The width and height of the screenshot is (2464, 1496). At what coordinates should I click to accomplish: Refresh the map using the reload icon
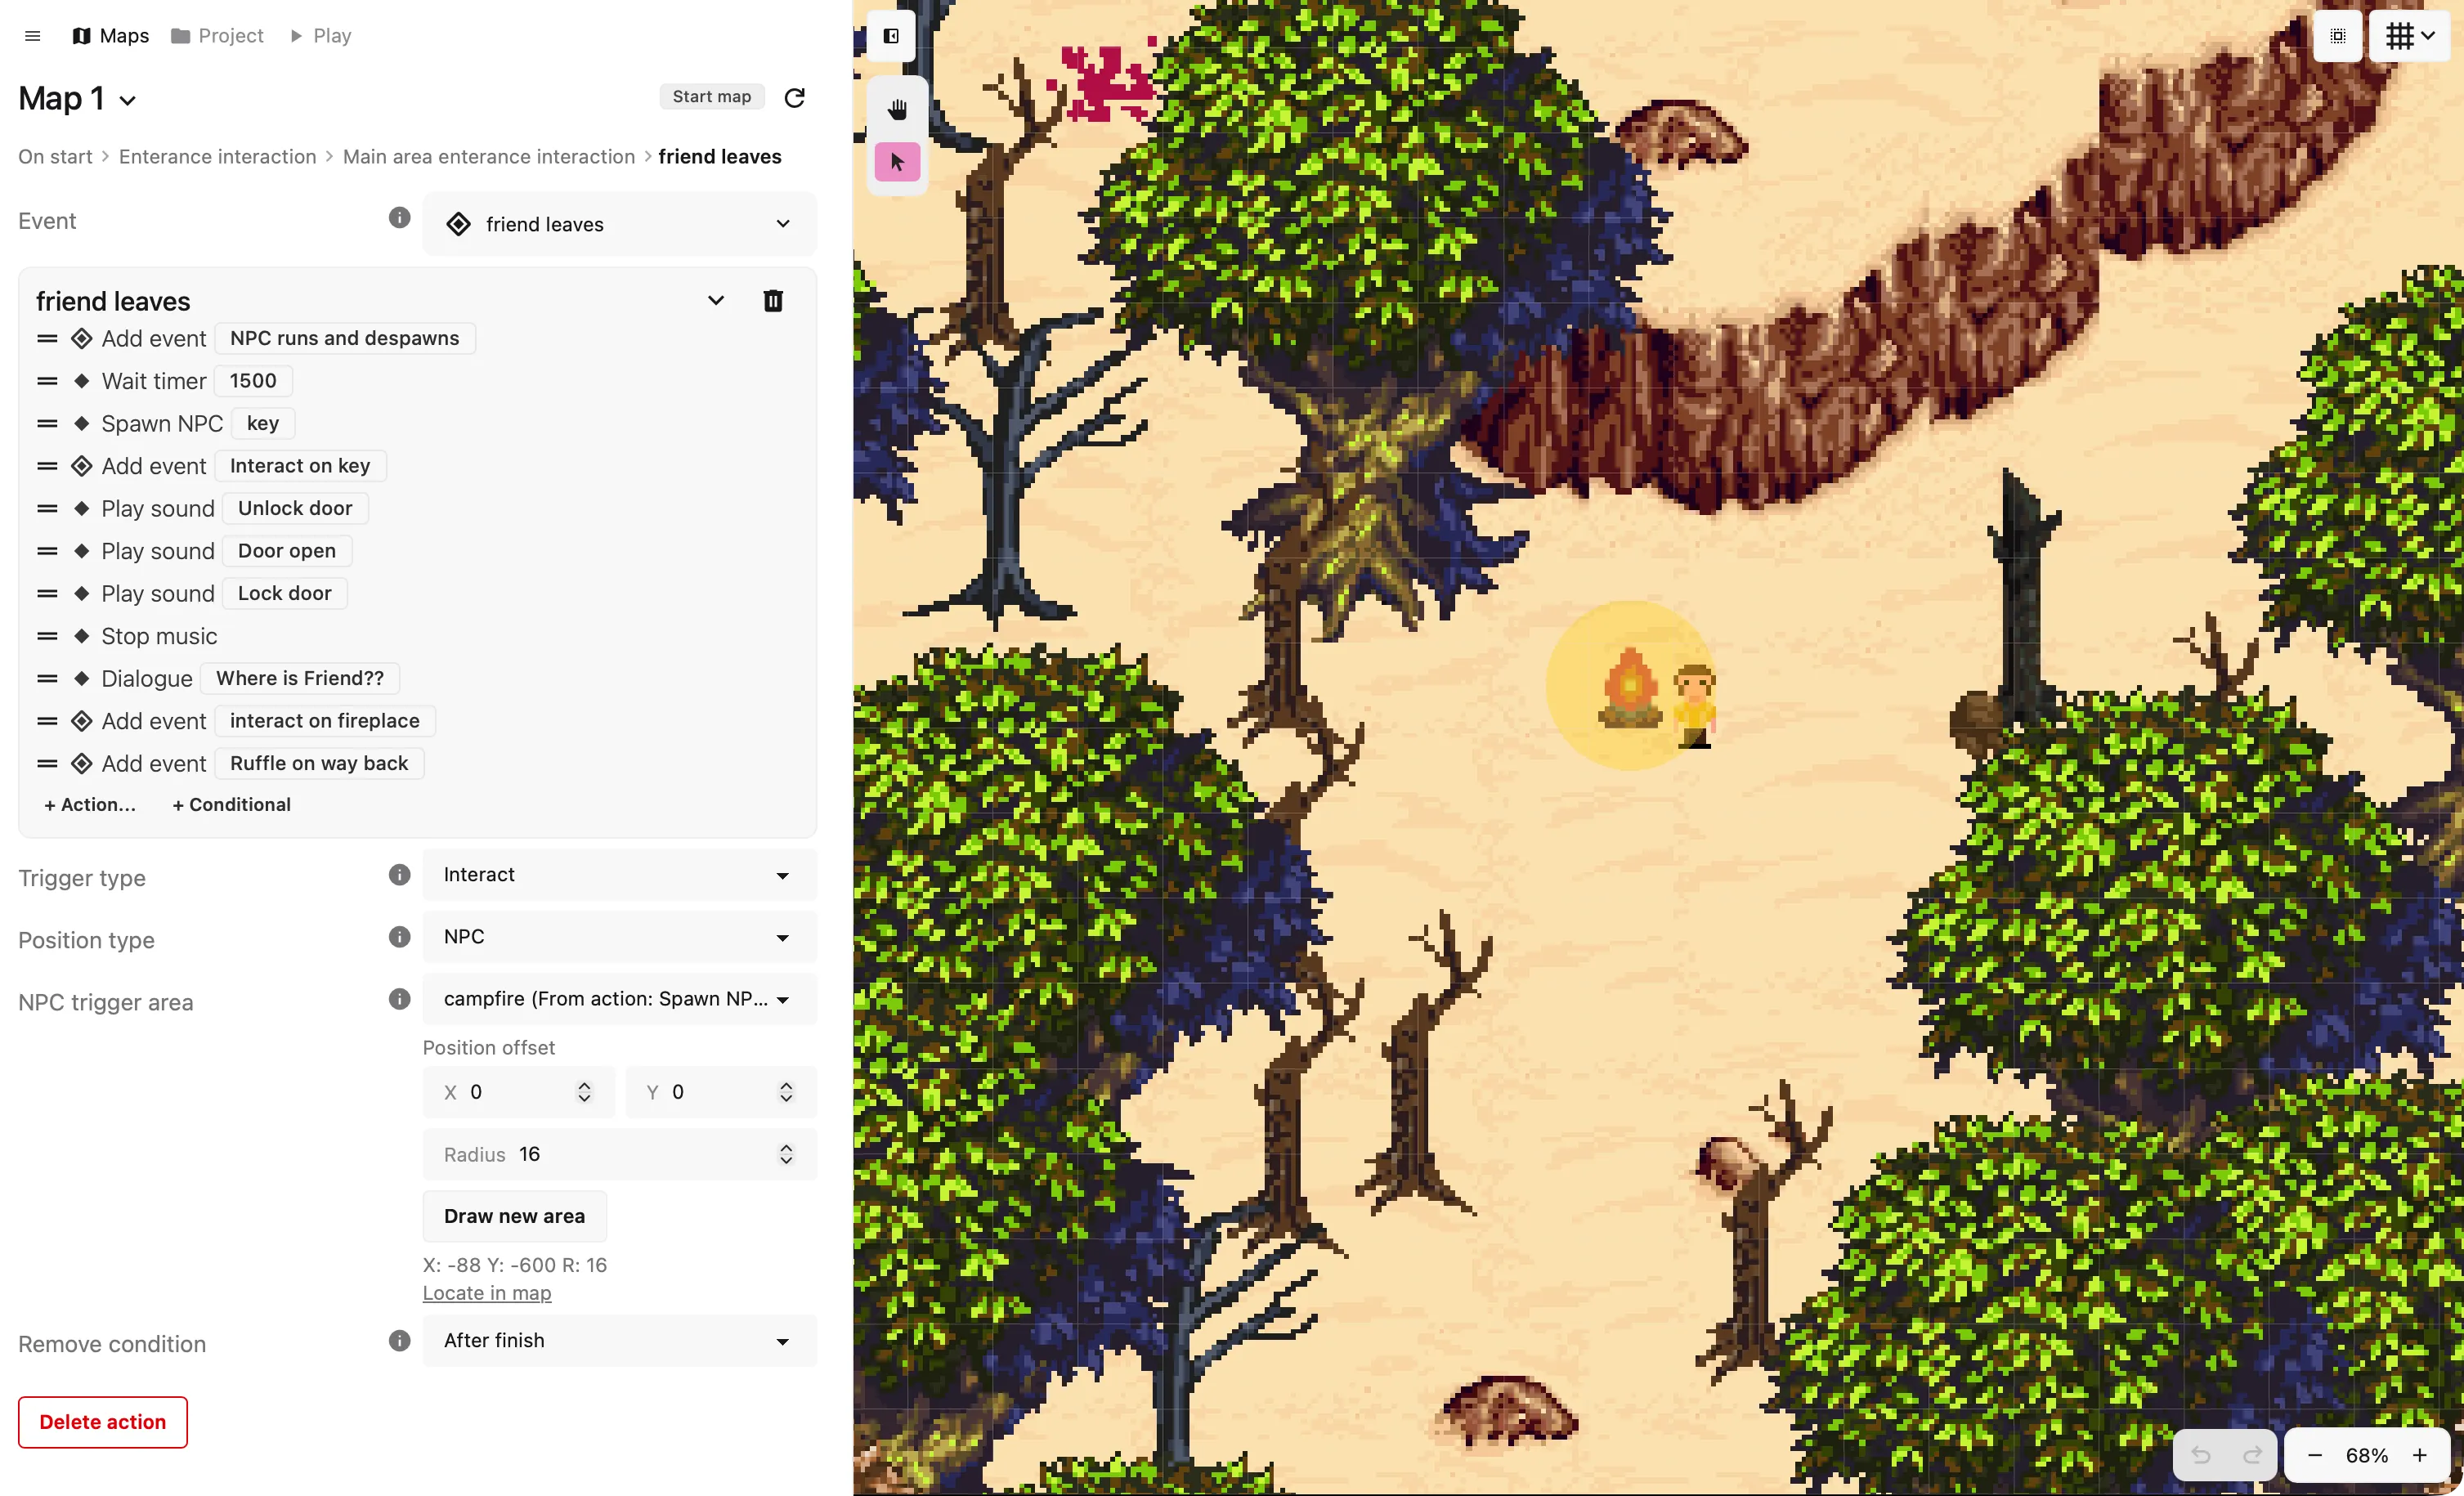(x=794, y=97)
